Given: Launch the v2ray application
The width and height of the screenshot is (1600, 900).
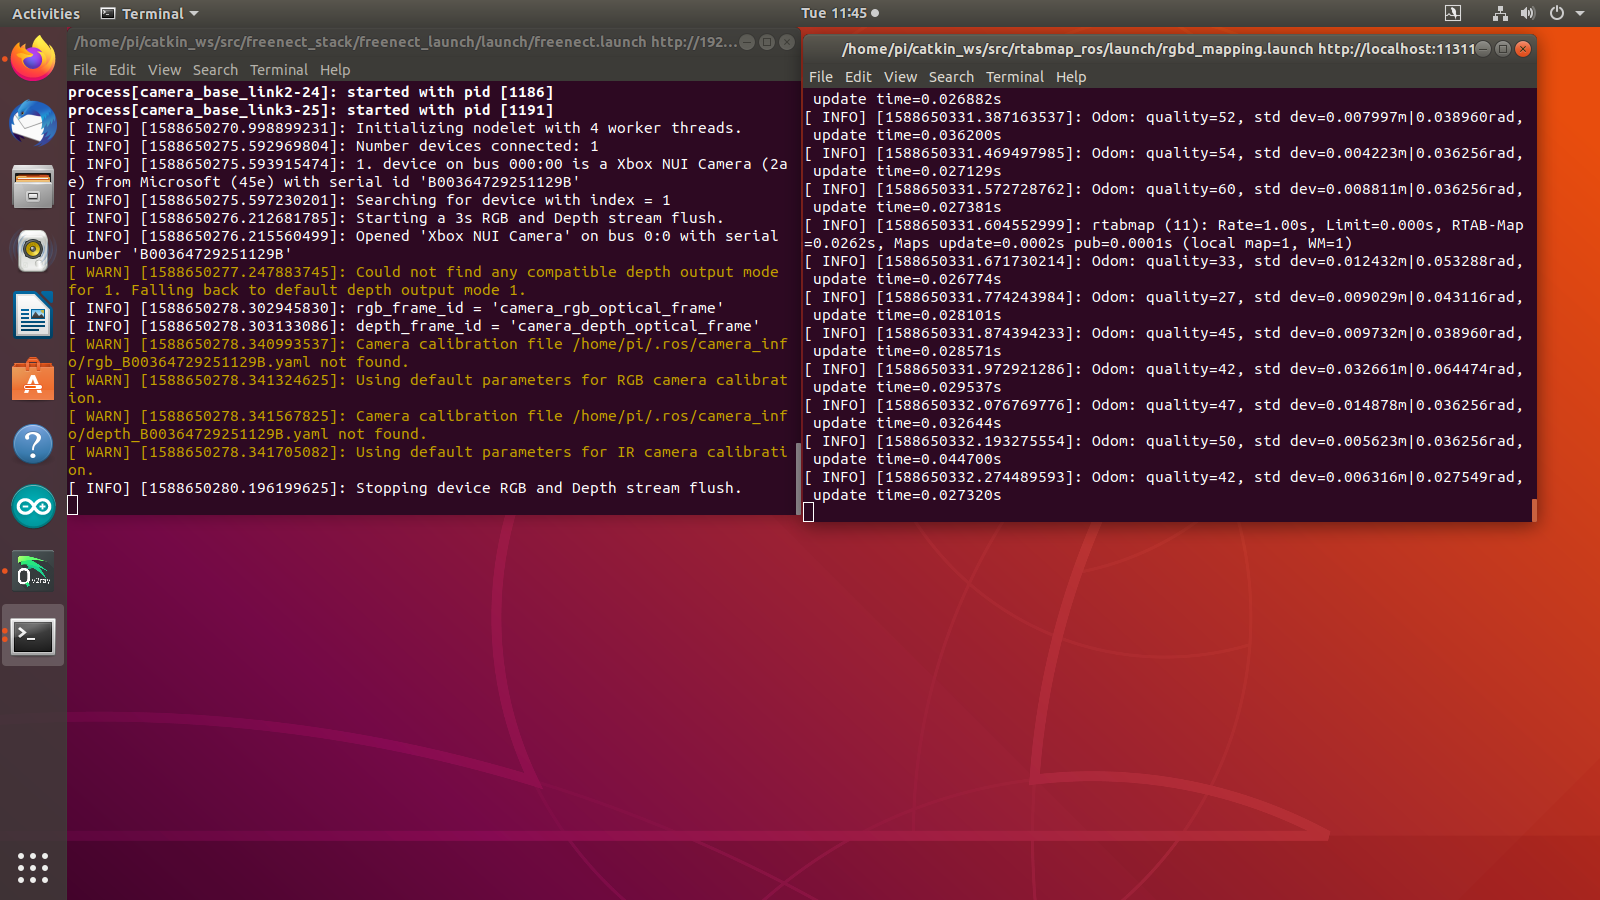Looking at the screenshot, I should [x=33, y=571].
